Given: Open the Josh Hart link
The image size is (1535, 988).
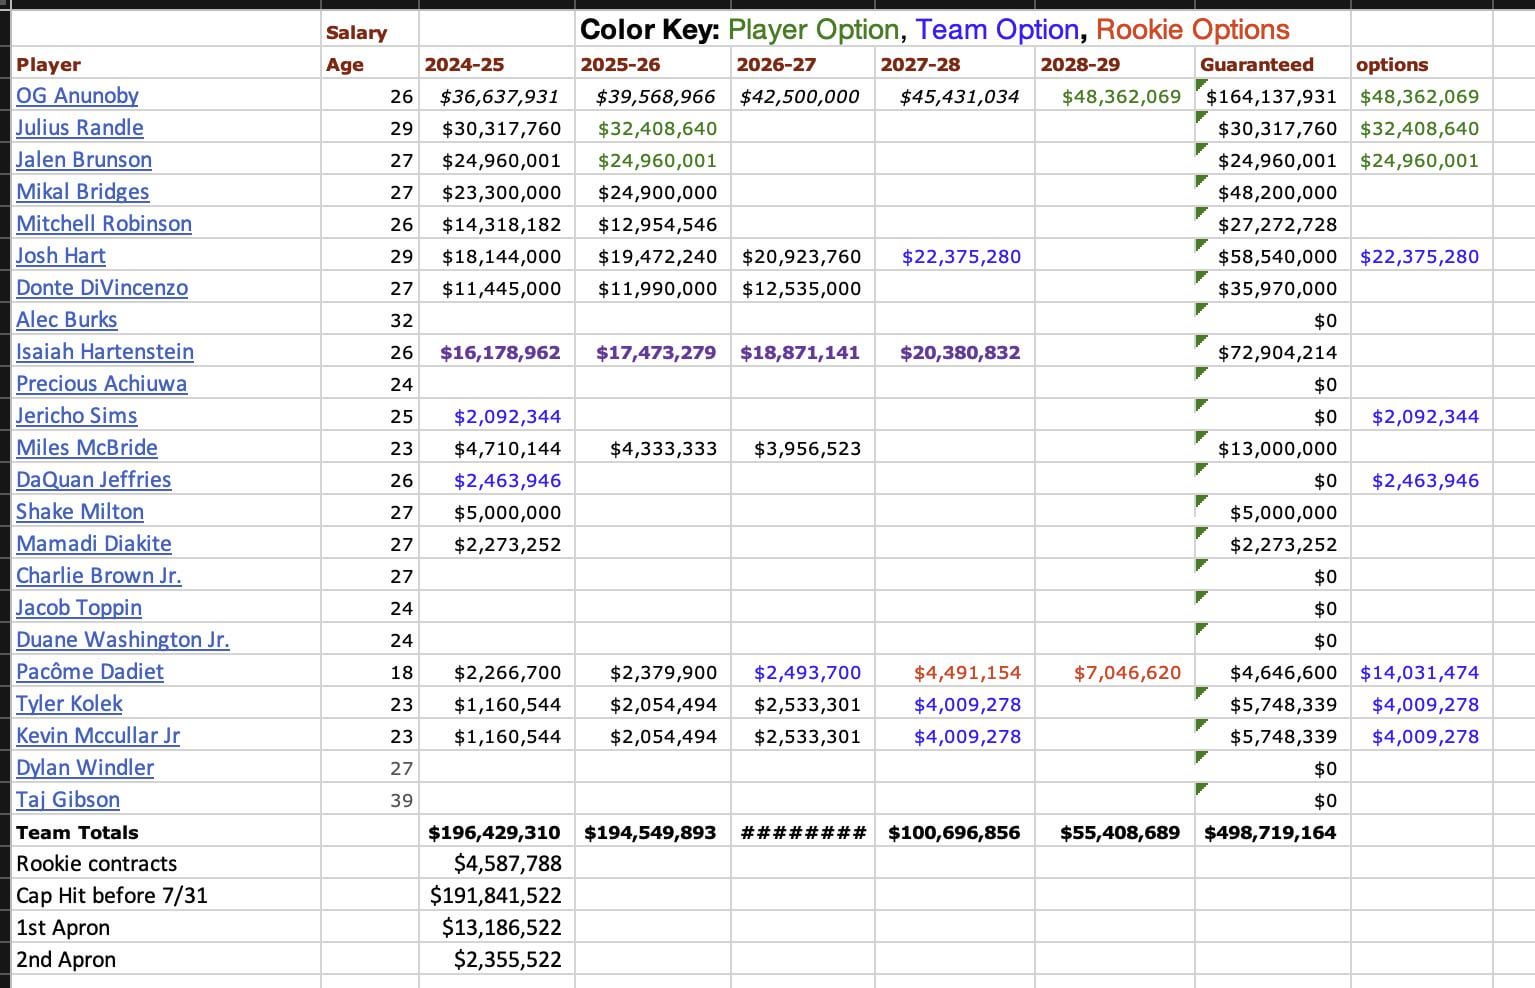Looking at the screenshot, I should point(61,256).
